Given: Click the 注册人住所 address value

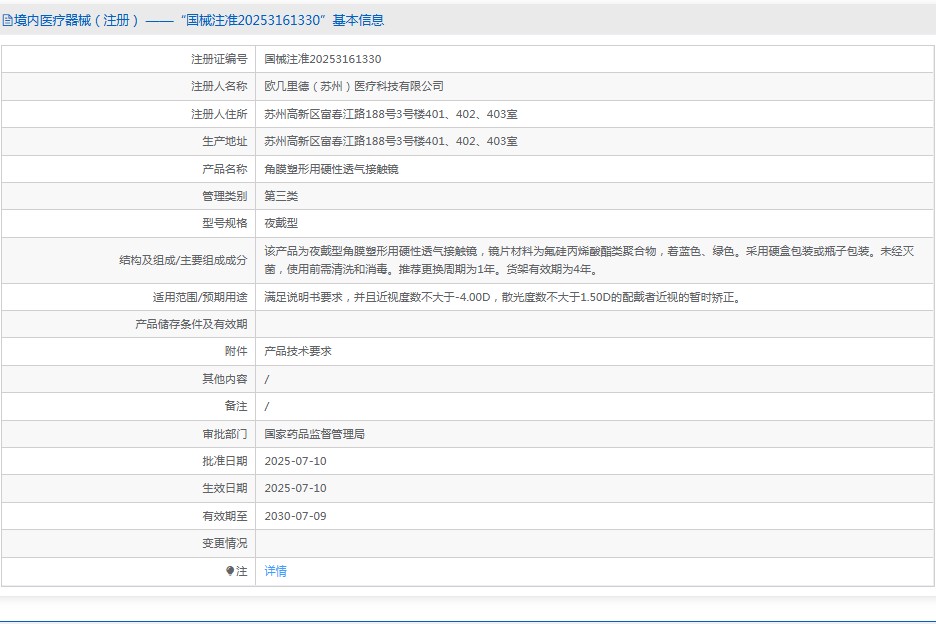Looking at the screenshot, I should click(390, 114).
